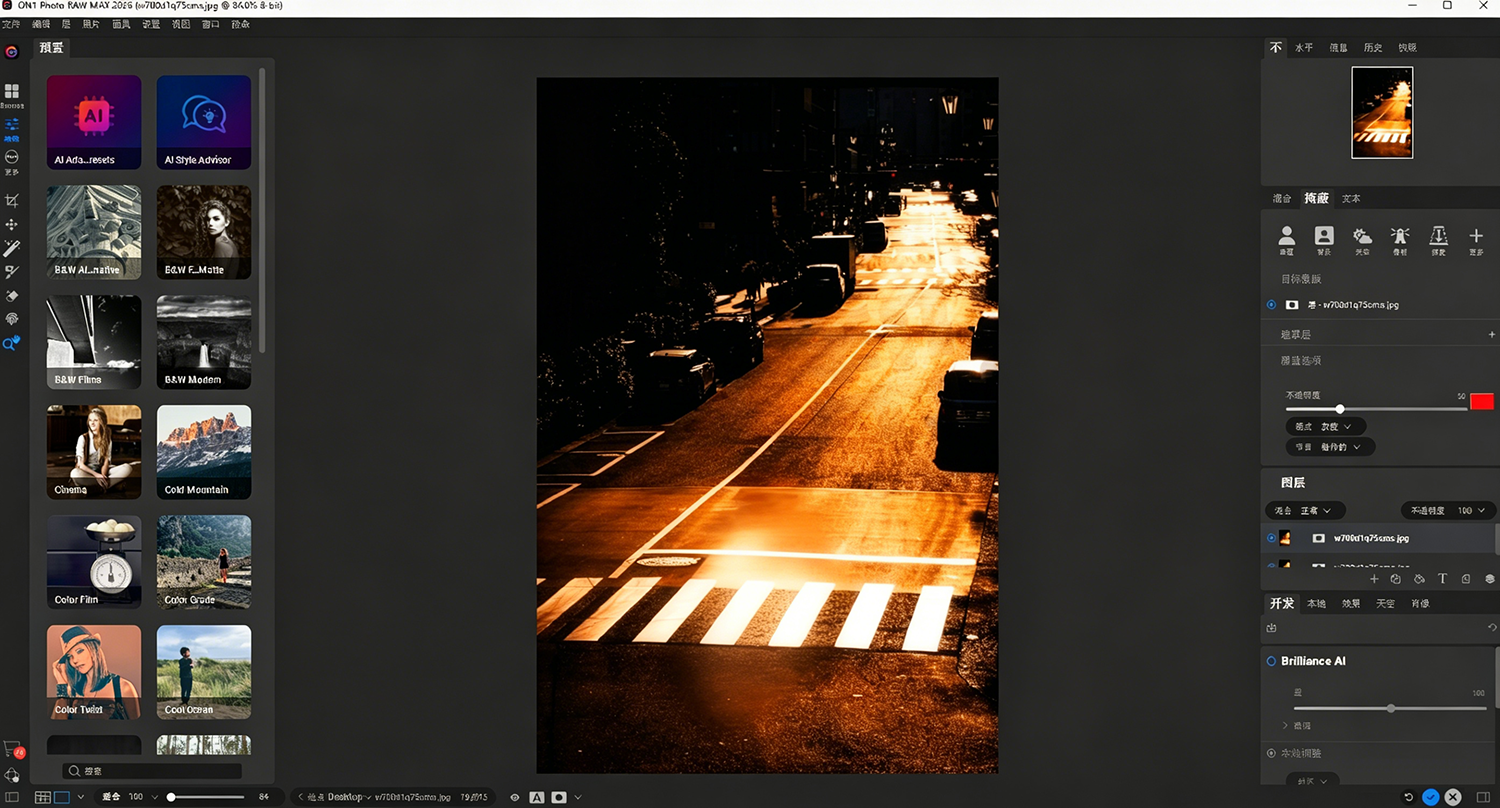
Task: Open the 文件 menu
Action: tap(11, 24)
